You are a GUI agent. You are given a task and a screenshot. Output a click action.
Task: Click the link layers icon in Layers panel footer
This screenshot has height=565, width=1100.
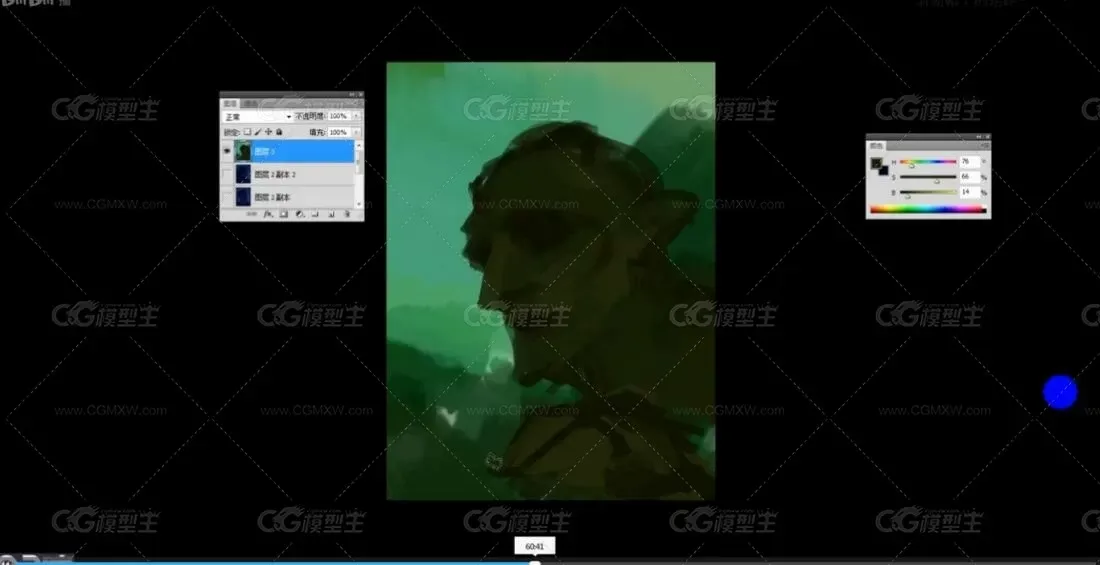pos(251,214)
